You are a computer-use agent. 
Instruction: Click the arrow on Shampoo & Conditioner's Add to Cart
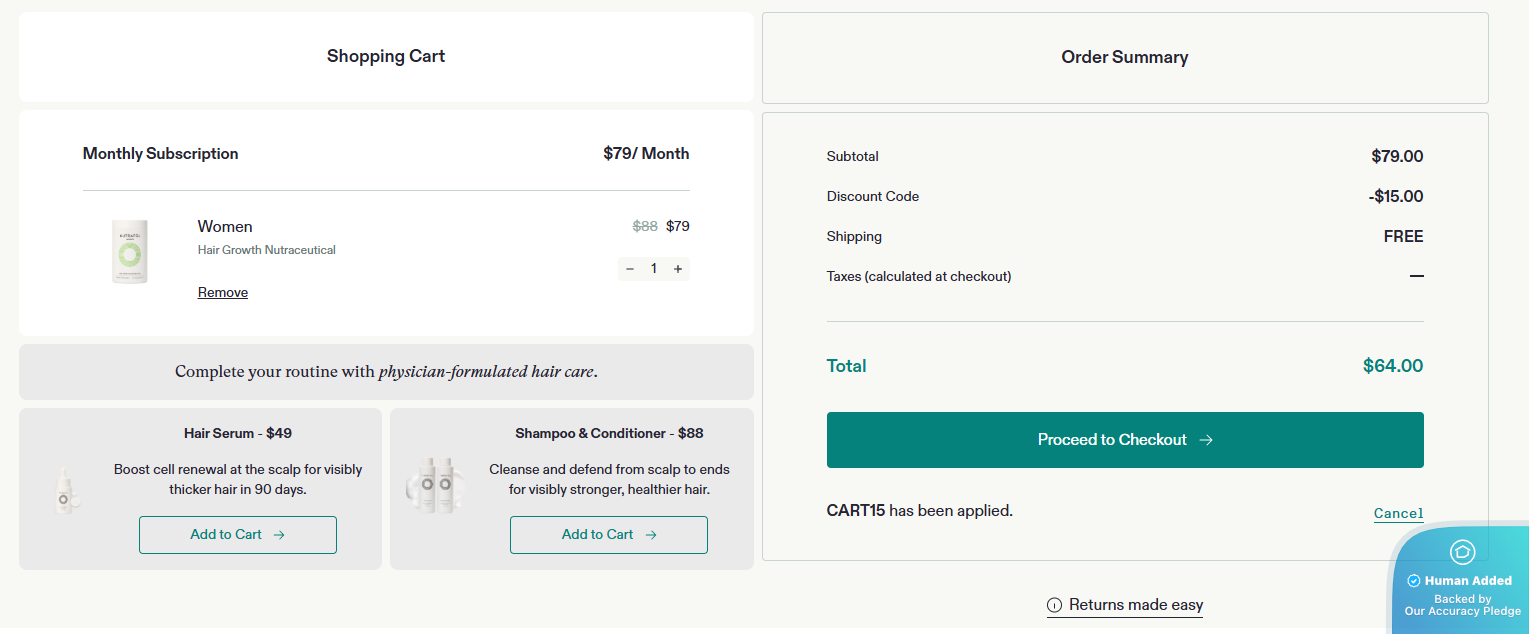pyautogui.click(x=651, y=535)
